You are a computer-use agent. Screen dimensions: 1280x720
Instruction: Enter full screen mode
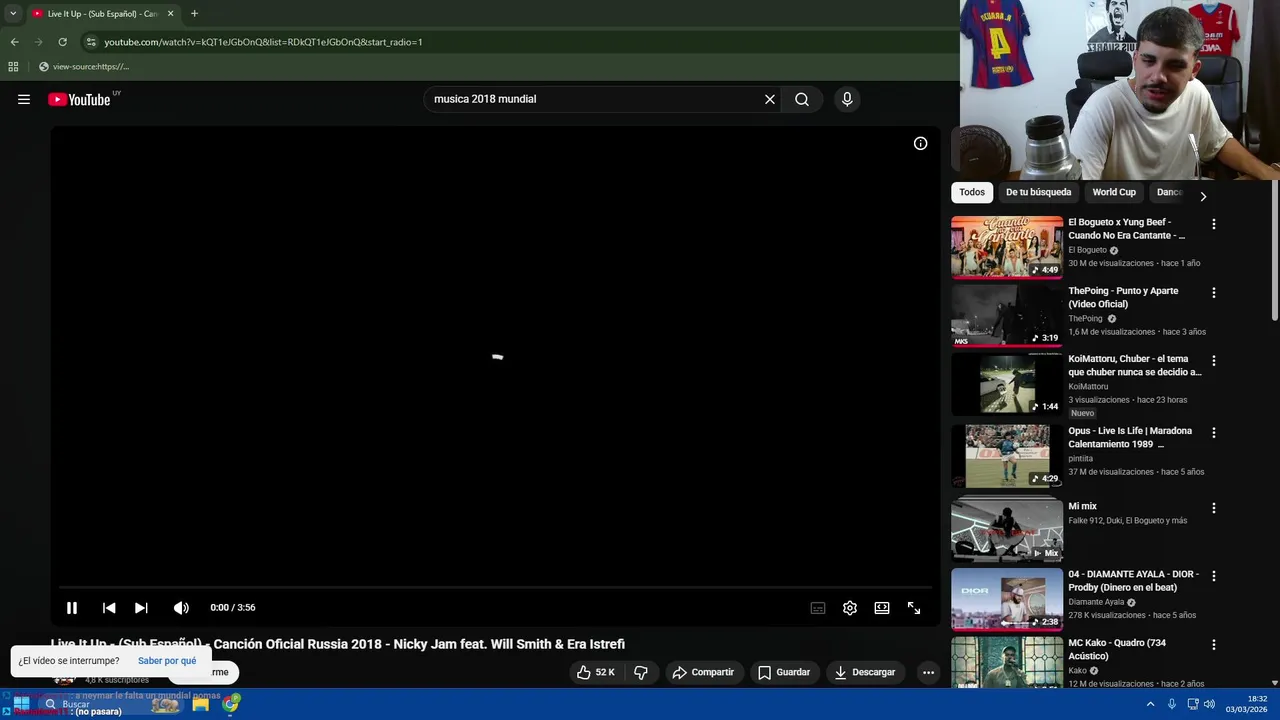click(x=914, y=608)
